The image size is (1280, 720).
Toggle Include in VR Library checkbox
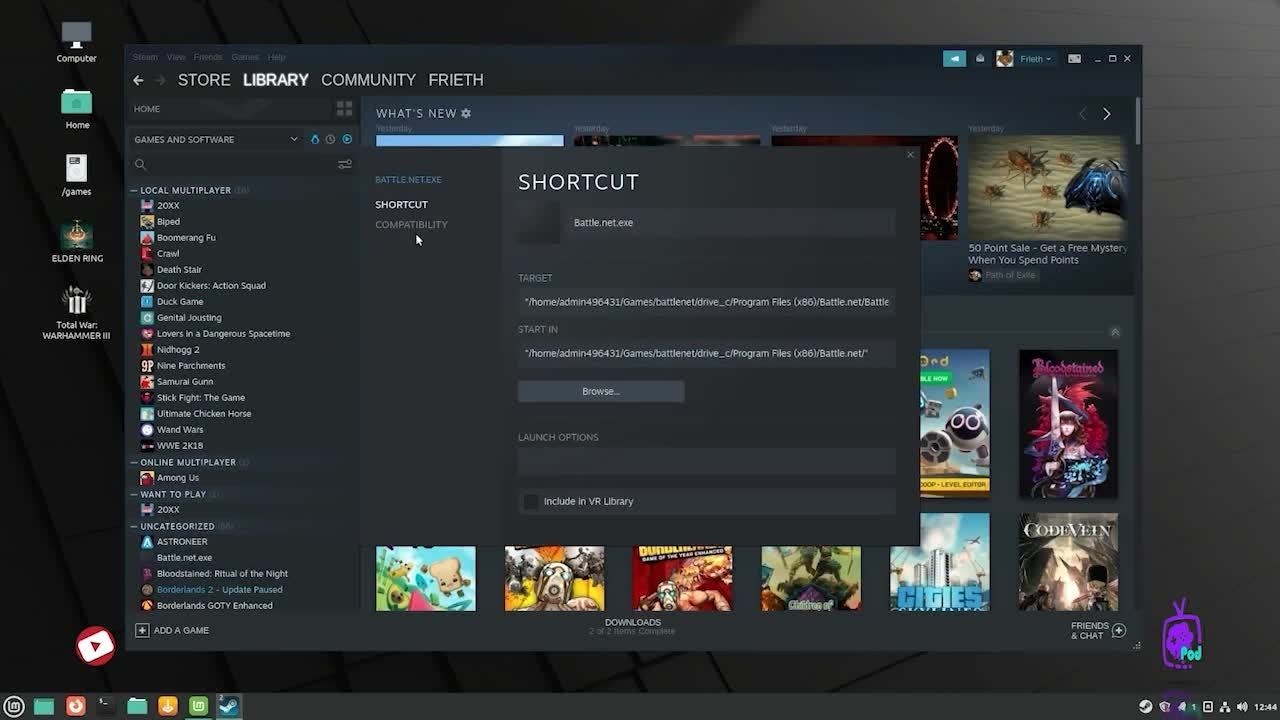point(531,501)
